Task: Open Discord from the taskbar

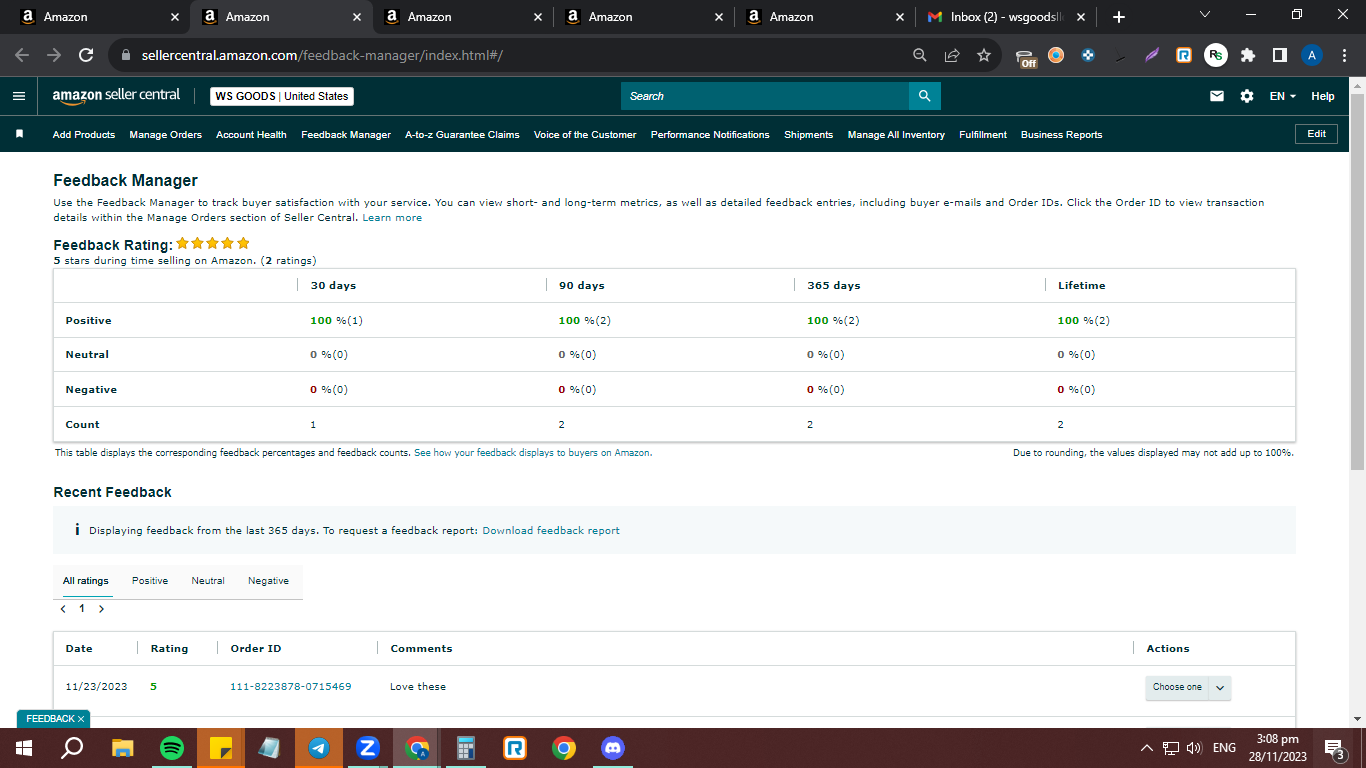Action: [x=613, y=748]
